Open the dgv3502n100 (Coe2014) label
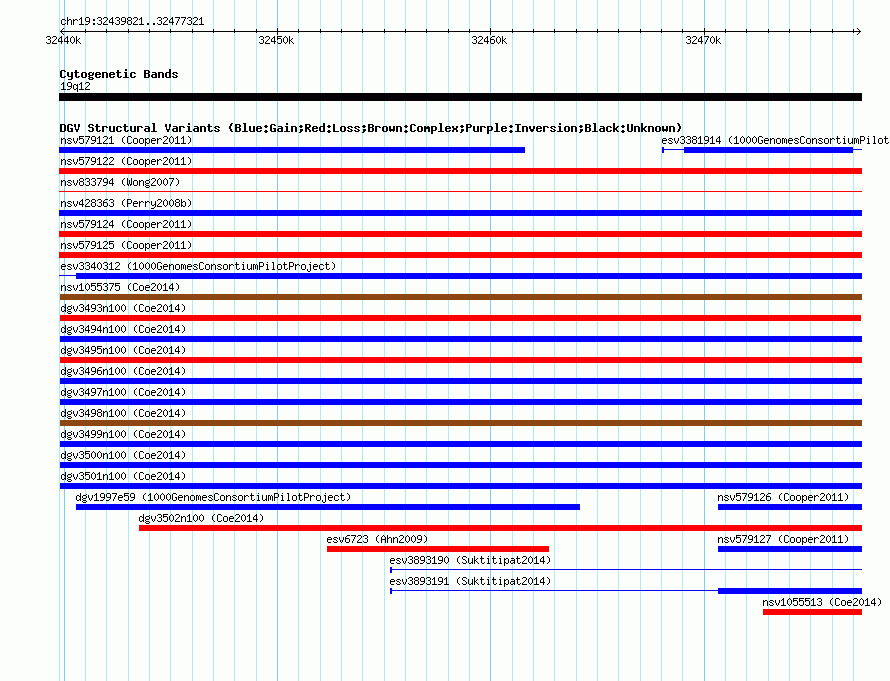This screenshot has height=681, width=890. click(201, 518)
